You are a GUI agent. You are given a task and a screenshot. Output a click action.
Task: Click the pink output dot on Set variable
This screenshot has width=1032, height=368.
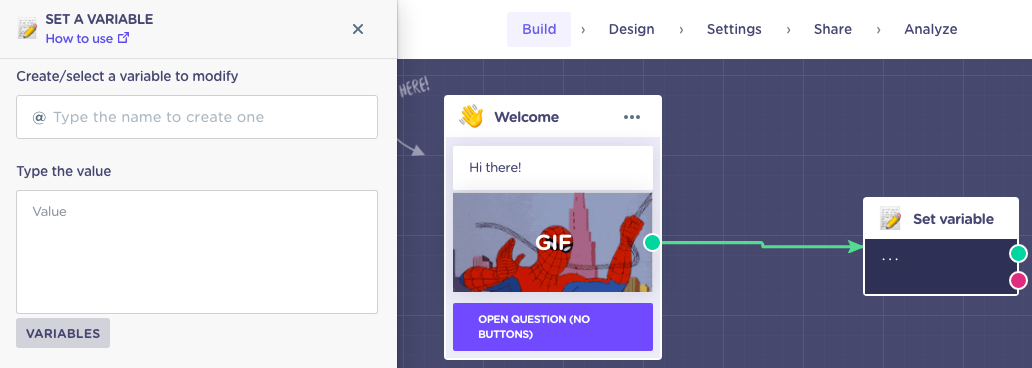(1018, 281)
